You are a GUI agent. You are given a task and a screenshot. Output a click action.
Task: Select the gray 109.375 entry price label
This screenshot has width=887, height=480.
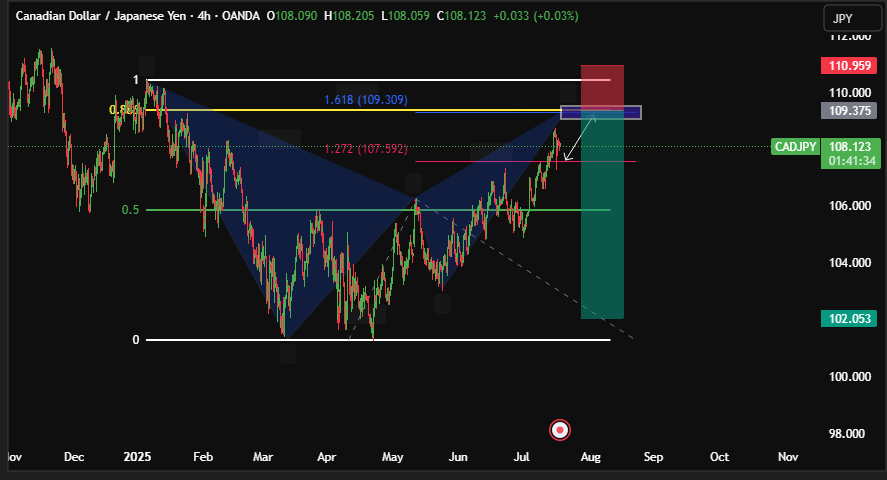click(848, 111)
